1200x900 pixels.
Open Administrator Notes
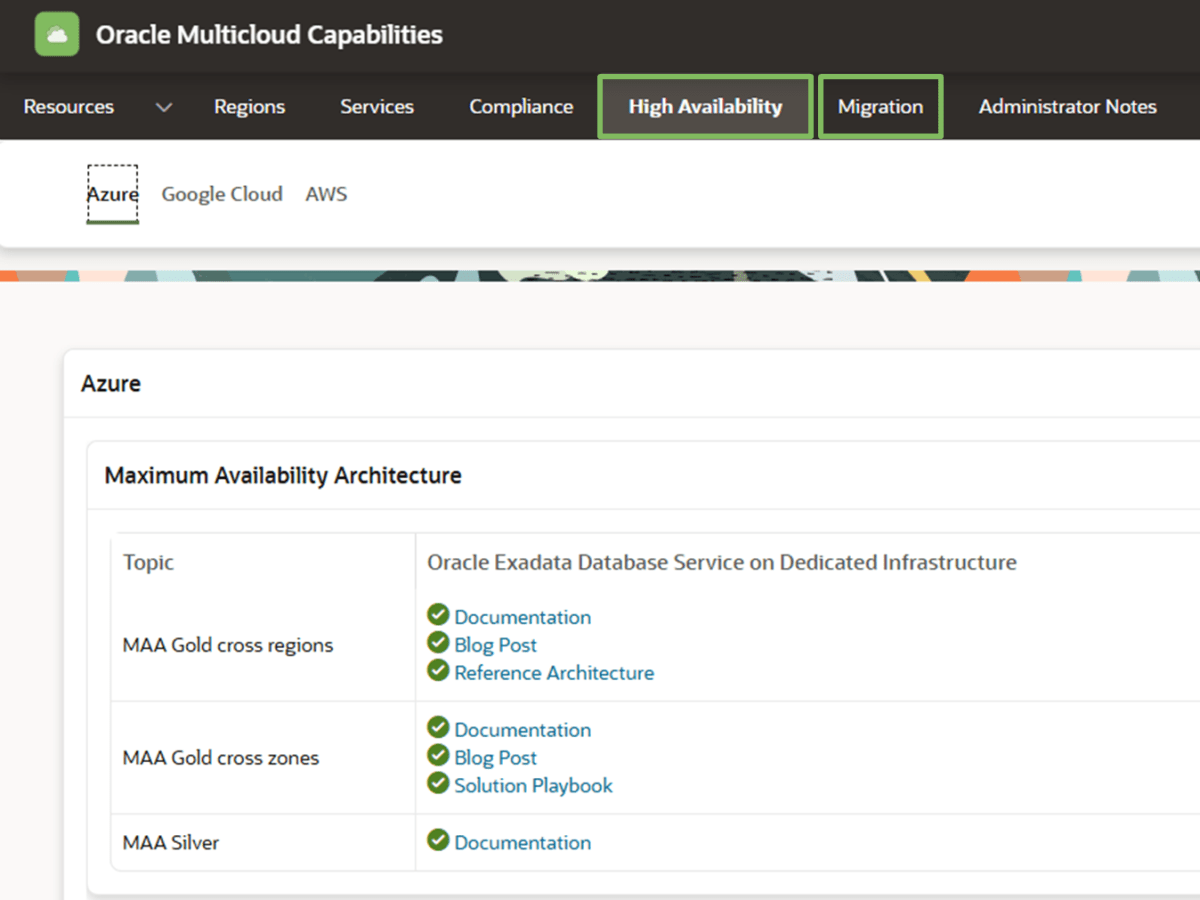point(1067,106)
